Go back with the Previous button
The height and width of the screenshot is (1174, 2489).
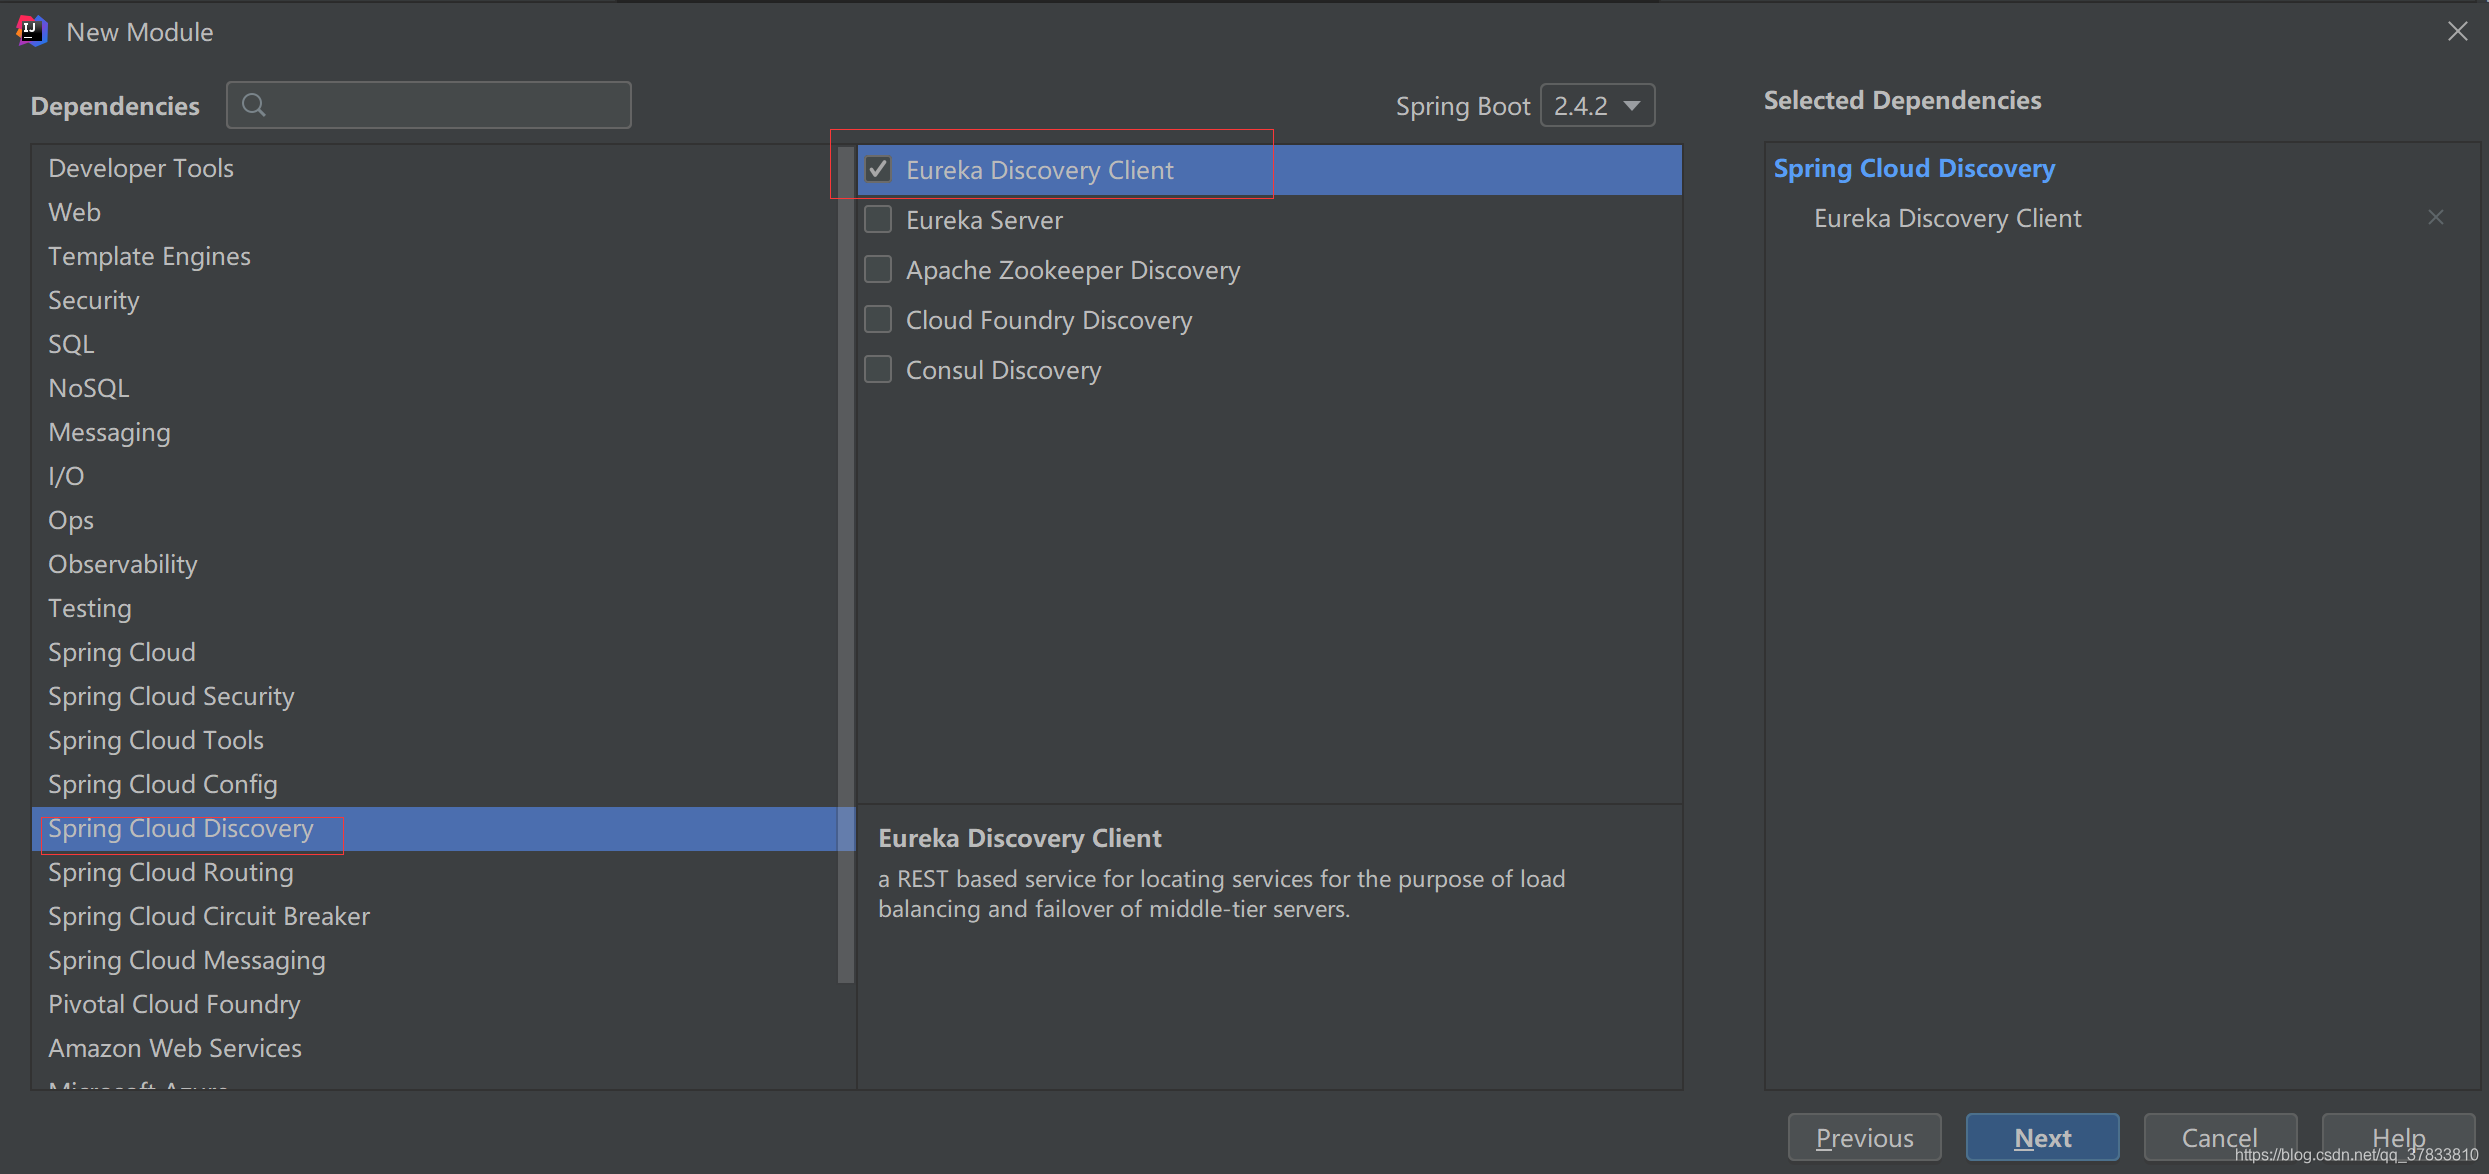1864,1138
